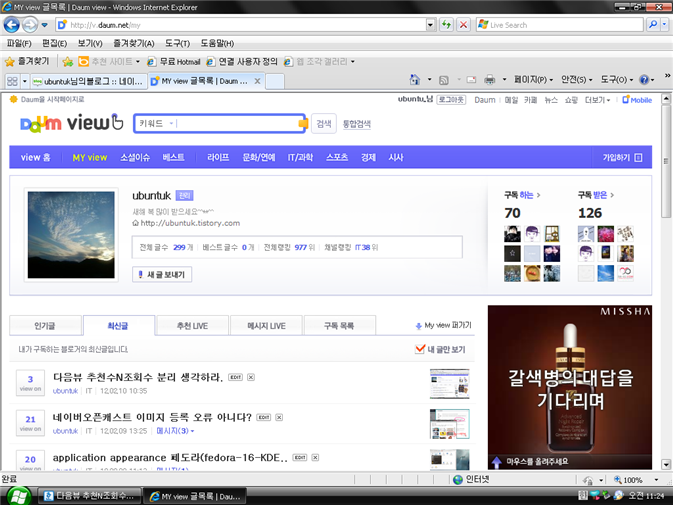This screenshot has height=505, width=673.
Task: Click the 새 글 보내기 button
Action: 162,275
